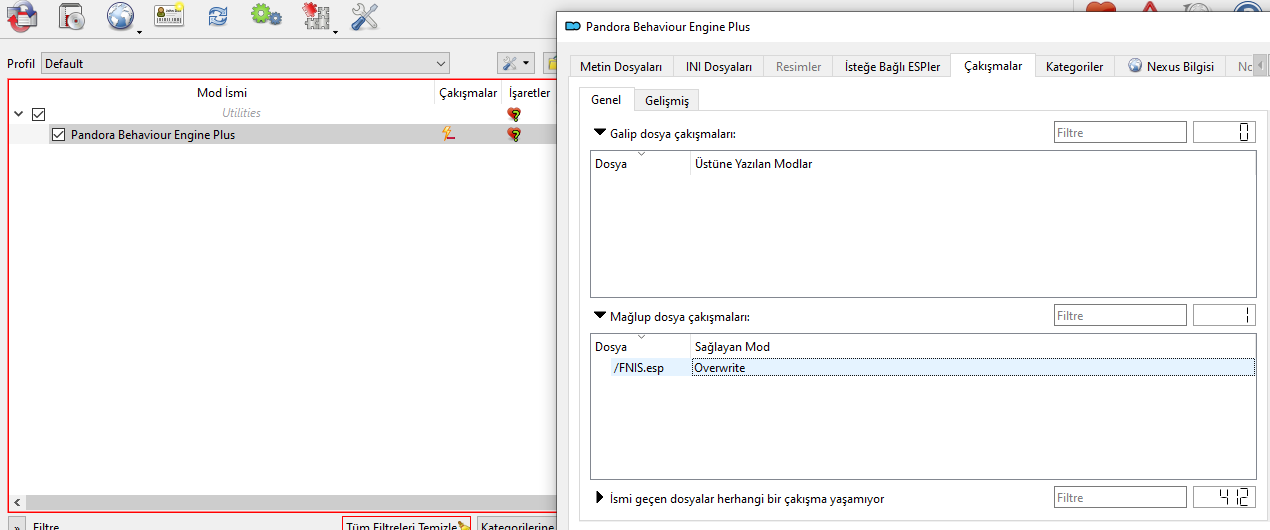The image size is (1270, 530).
Task: Open the executables green gears icon
Action: 265,15
